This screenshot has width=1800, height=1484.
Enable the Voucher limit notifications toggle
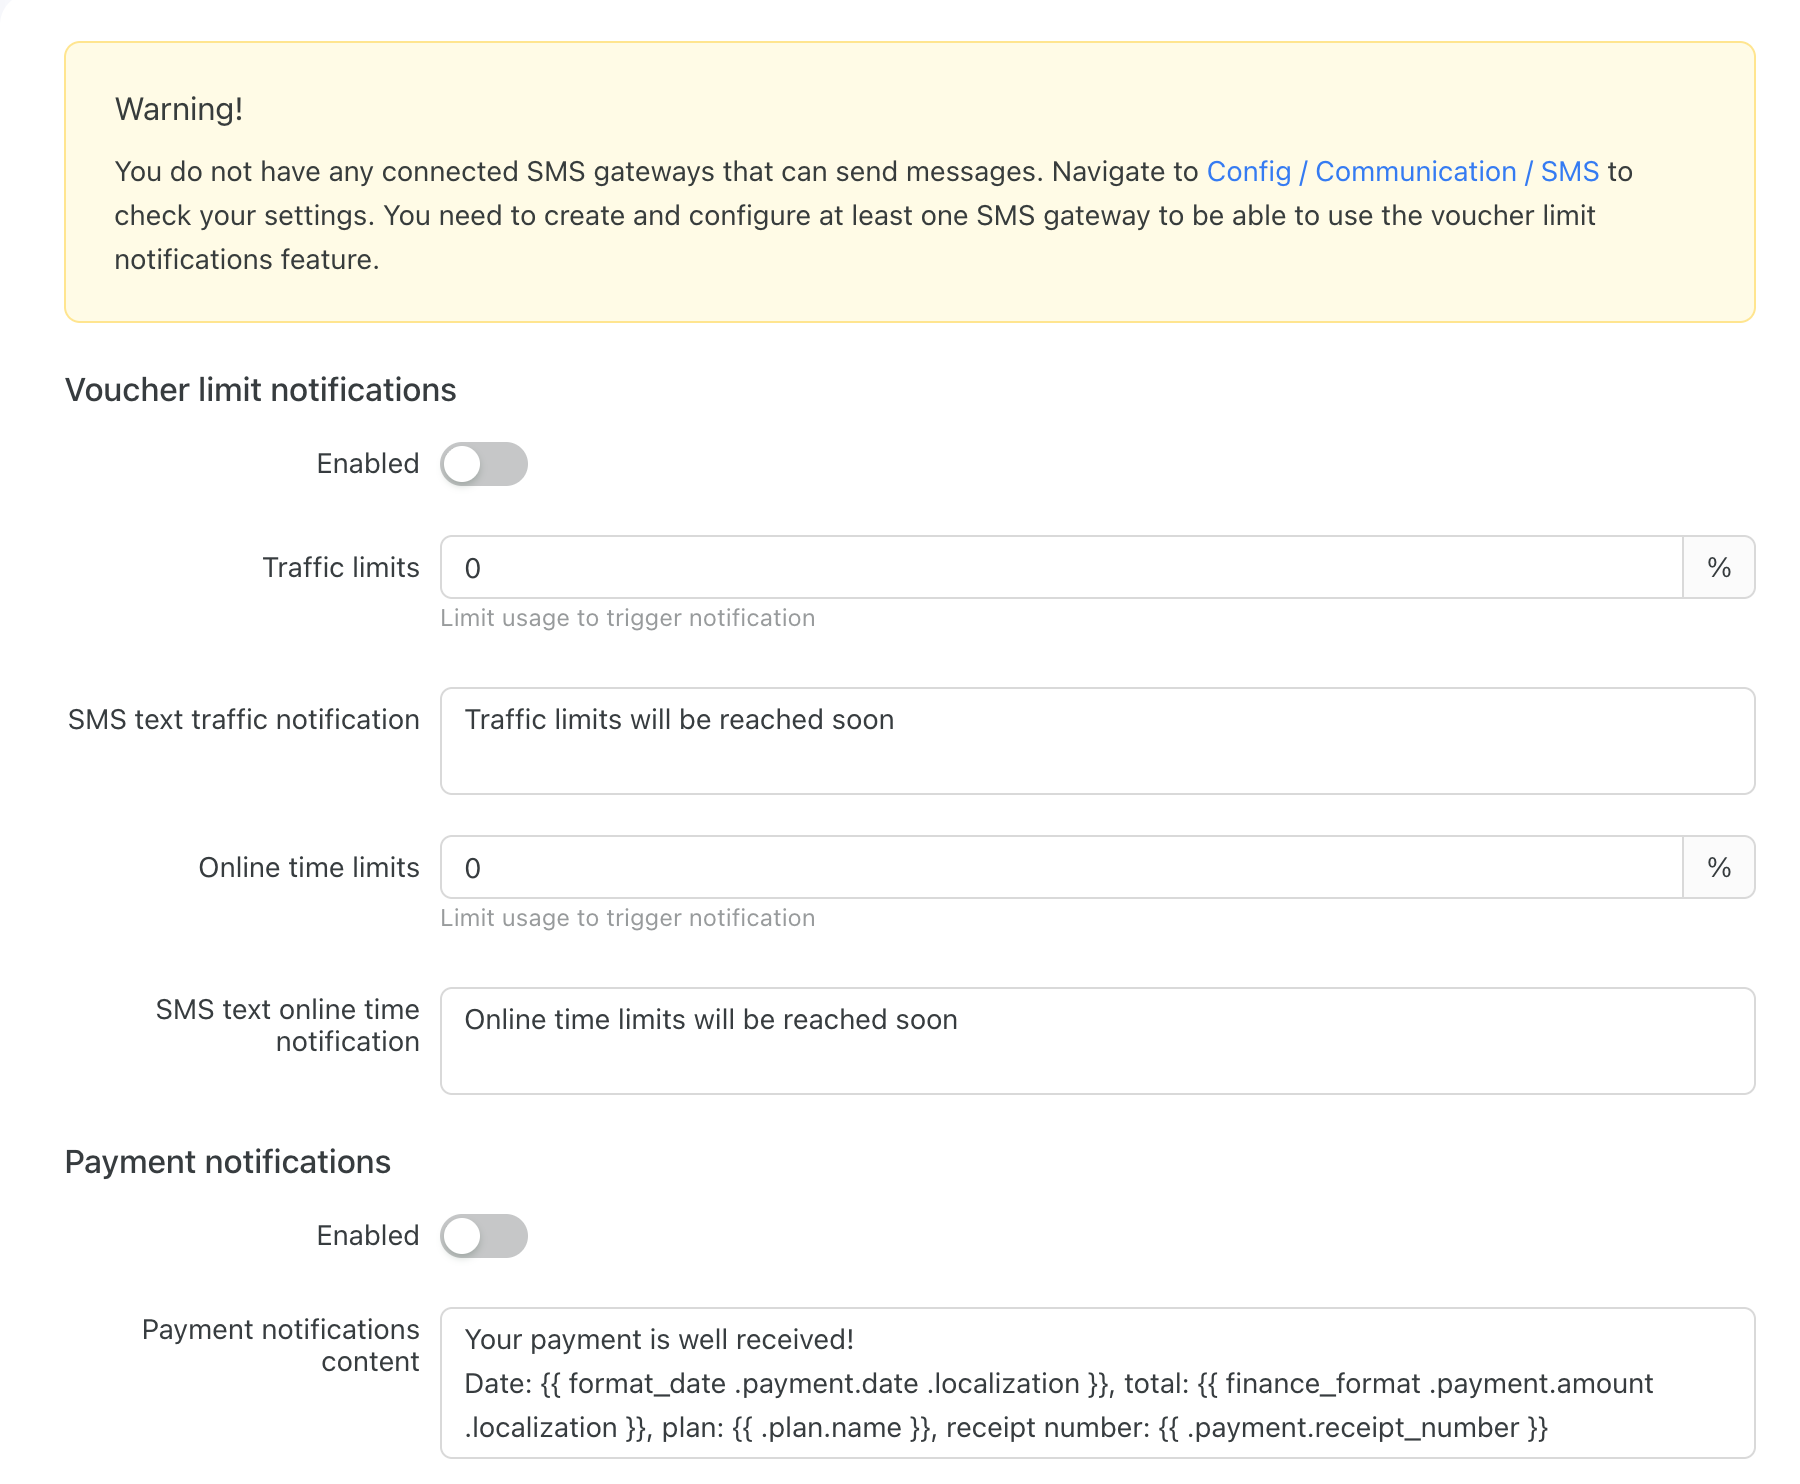click(x=484, y=464)
